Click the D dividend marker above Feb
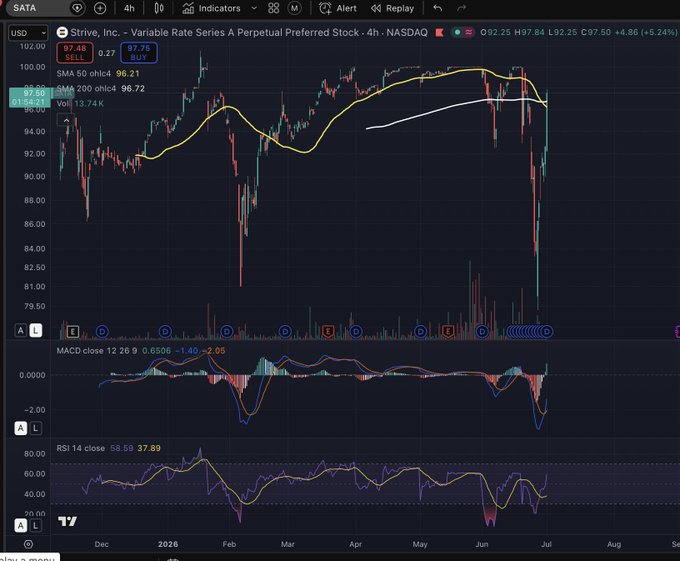Viewport: 680px width, 561px height. [227, 332]
